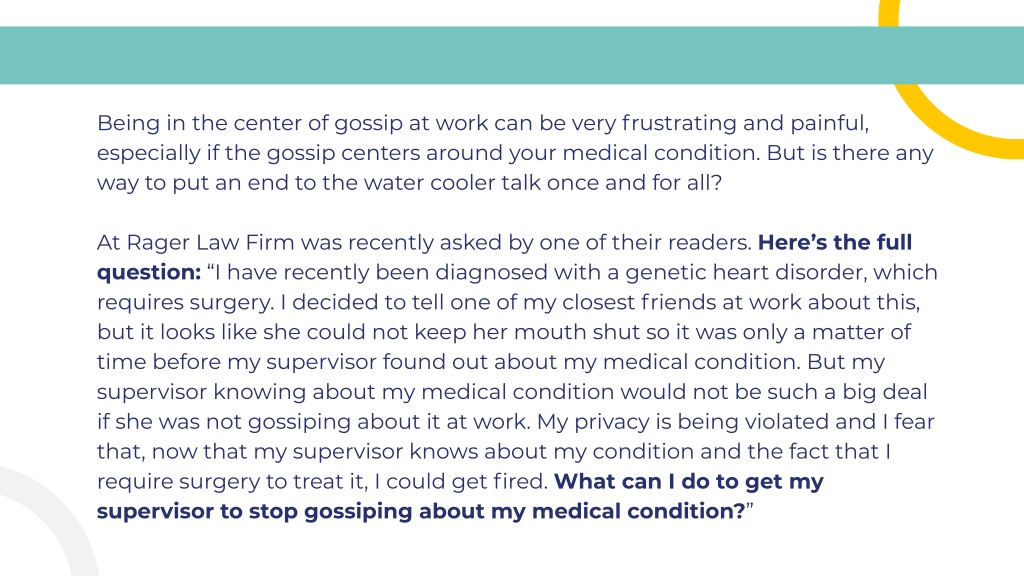Click bold text "What can I do to get my"
This screenshot has height=576, width=1024.
pyautogui.click(x=689, y=481)
